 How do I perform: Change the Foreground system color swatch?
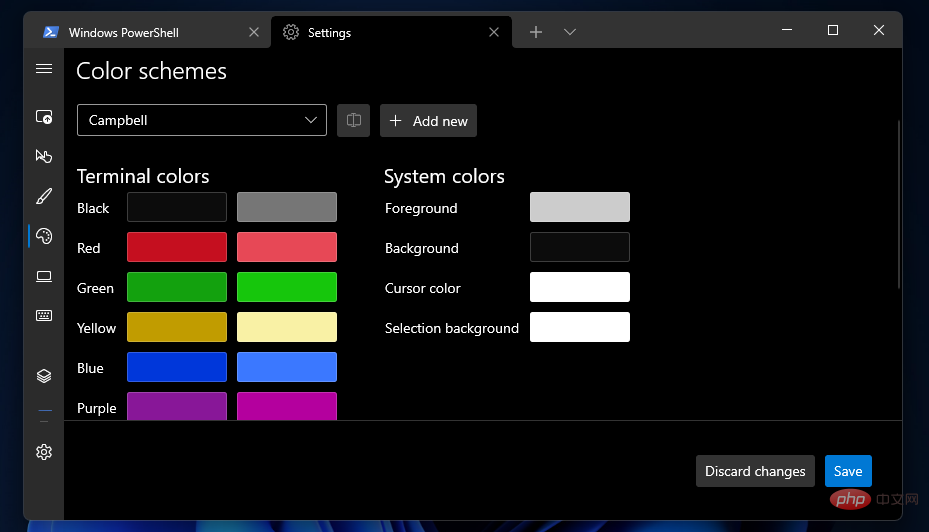pos(580,207)
